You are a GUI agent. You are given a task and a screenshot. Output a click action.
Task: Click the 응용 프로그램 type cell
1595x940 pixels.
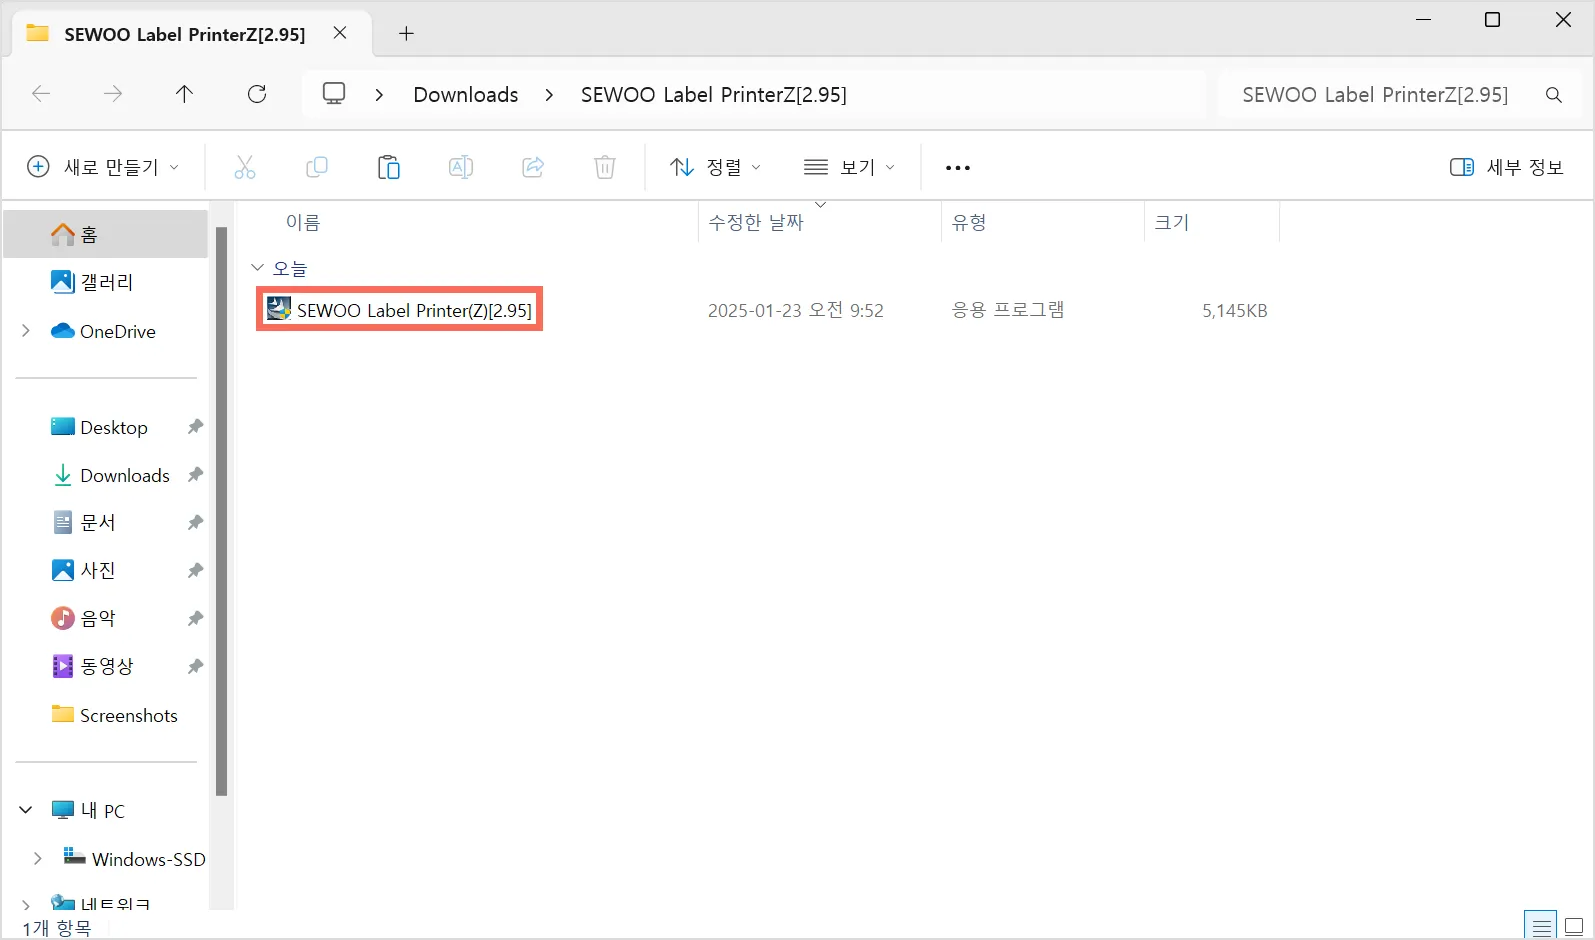pos(1007,310)
